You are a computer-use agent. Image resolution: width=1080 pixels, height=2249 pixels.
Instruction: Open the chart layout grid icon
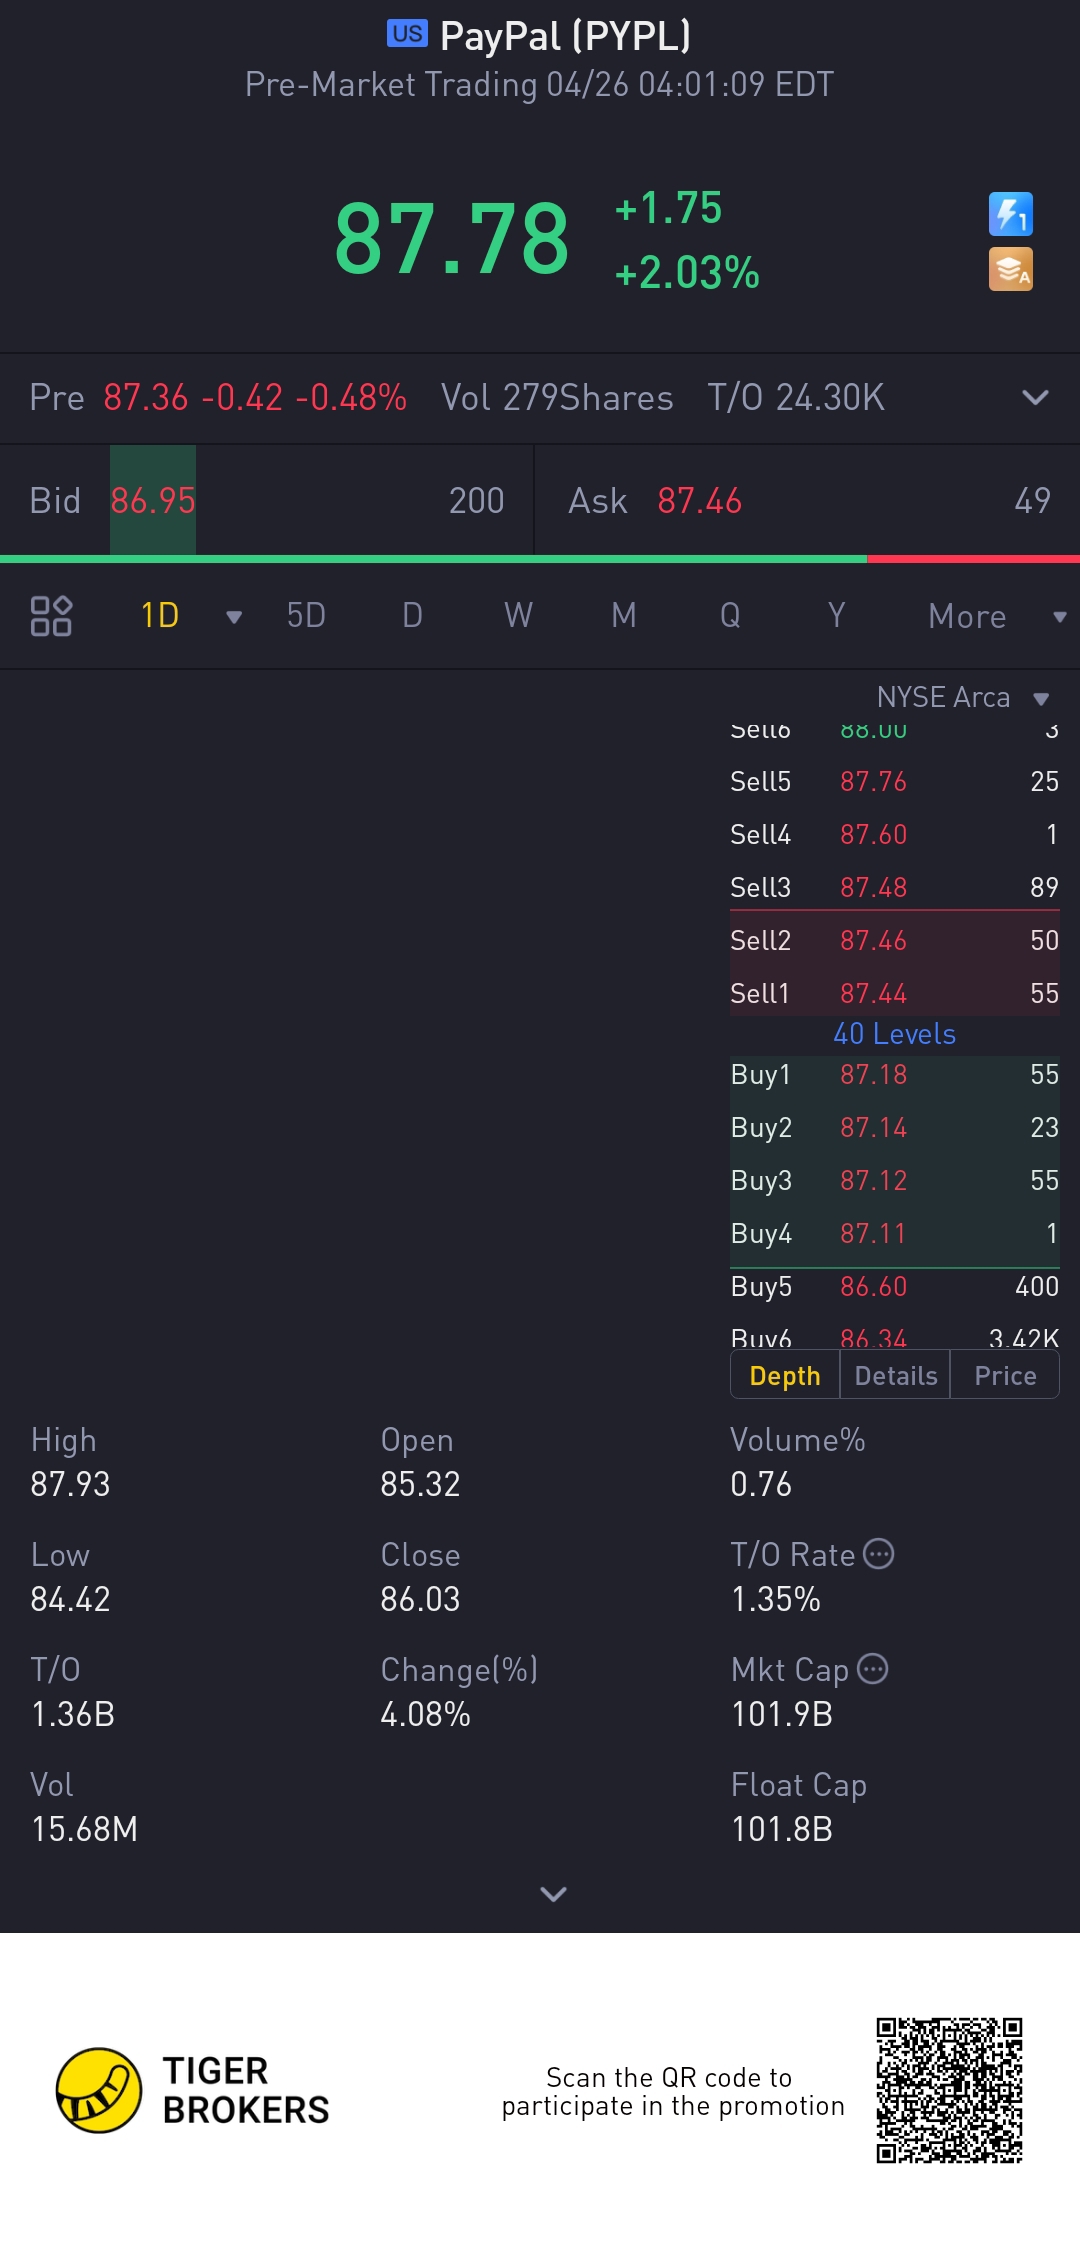(51, 616)
